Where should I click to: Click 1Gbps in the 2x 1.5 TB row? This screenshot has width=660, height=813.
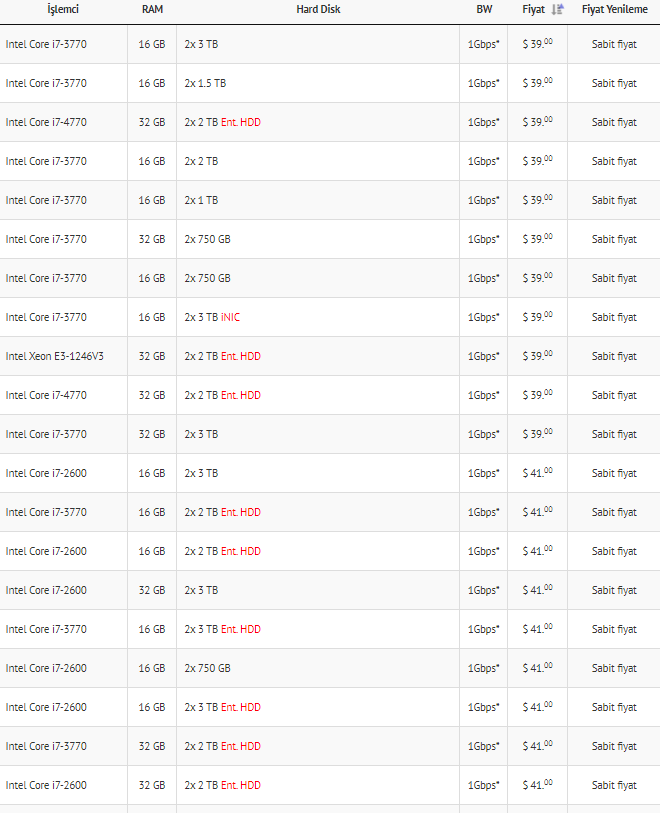[483, 83]
